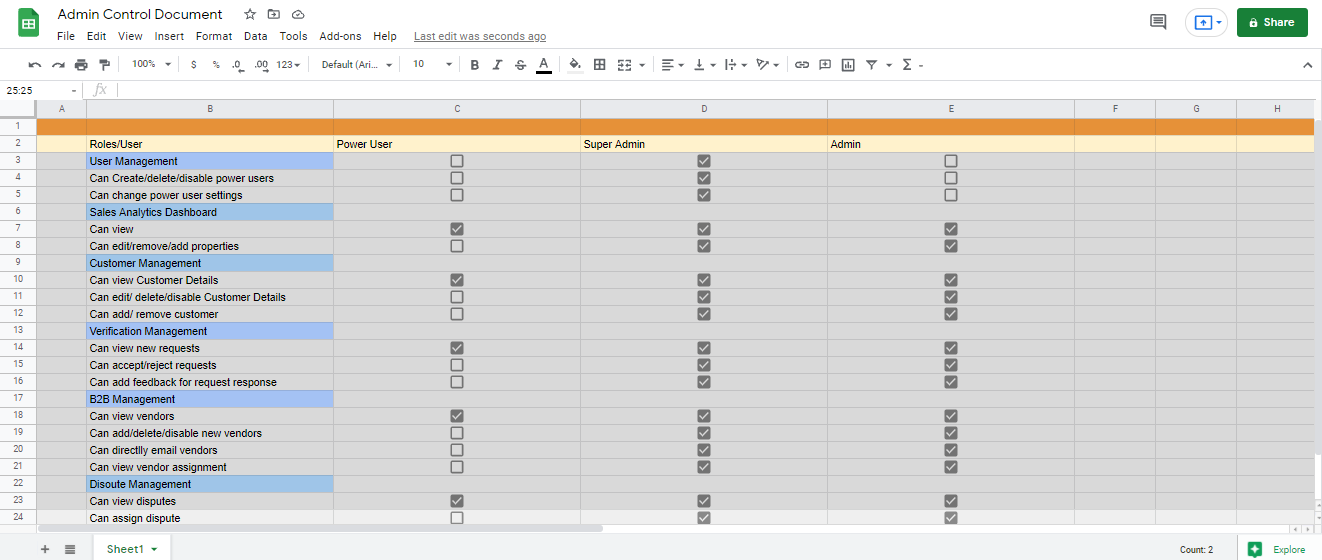This screenshot has height=560, width=1322.
Task: Click the insert link icon
Action: [x=802, y=65]
